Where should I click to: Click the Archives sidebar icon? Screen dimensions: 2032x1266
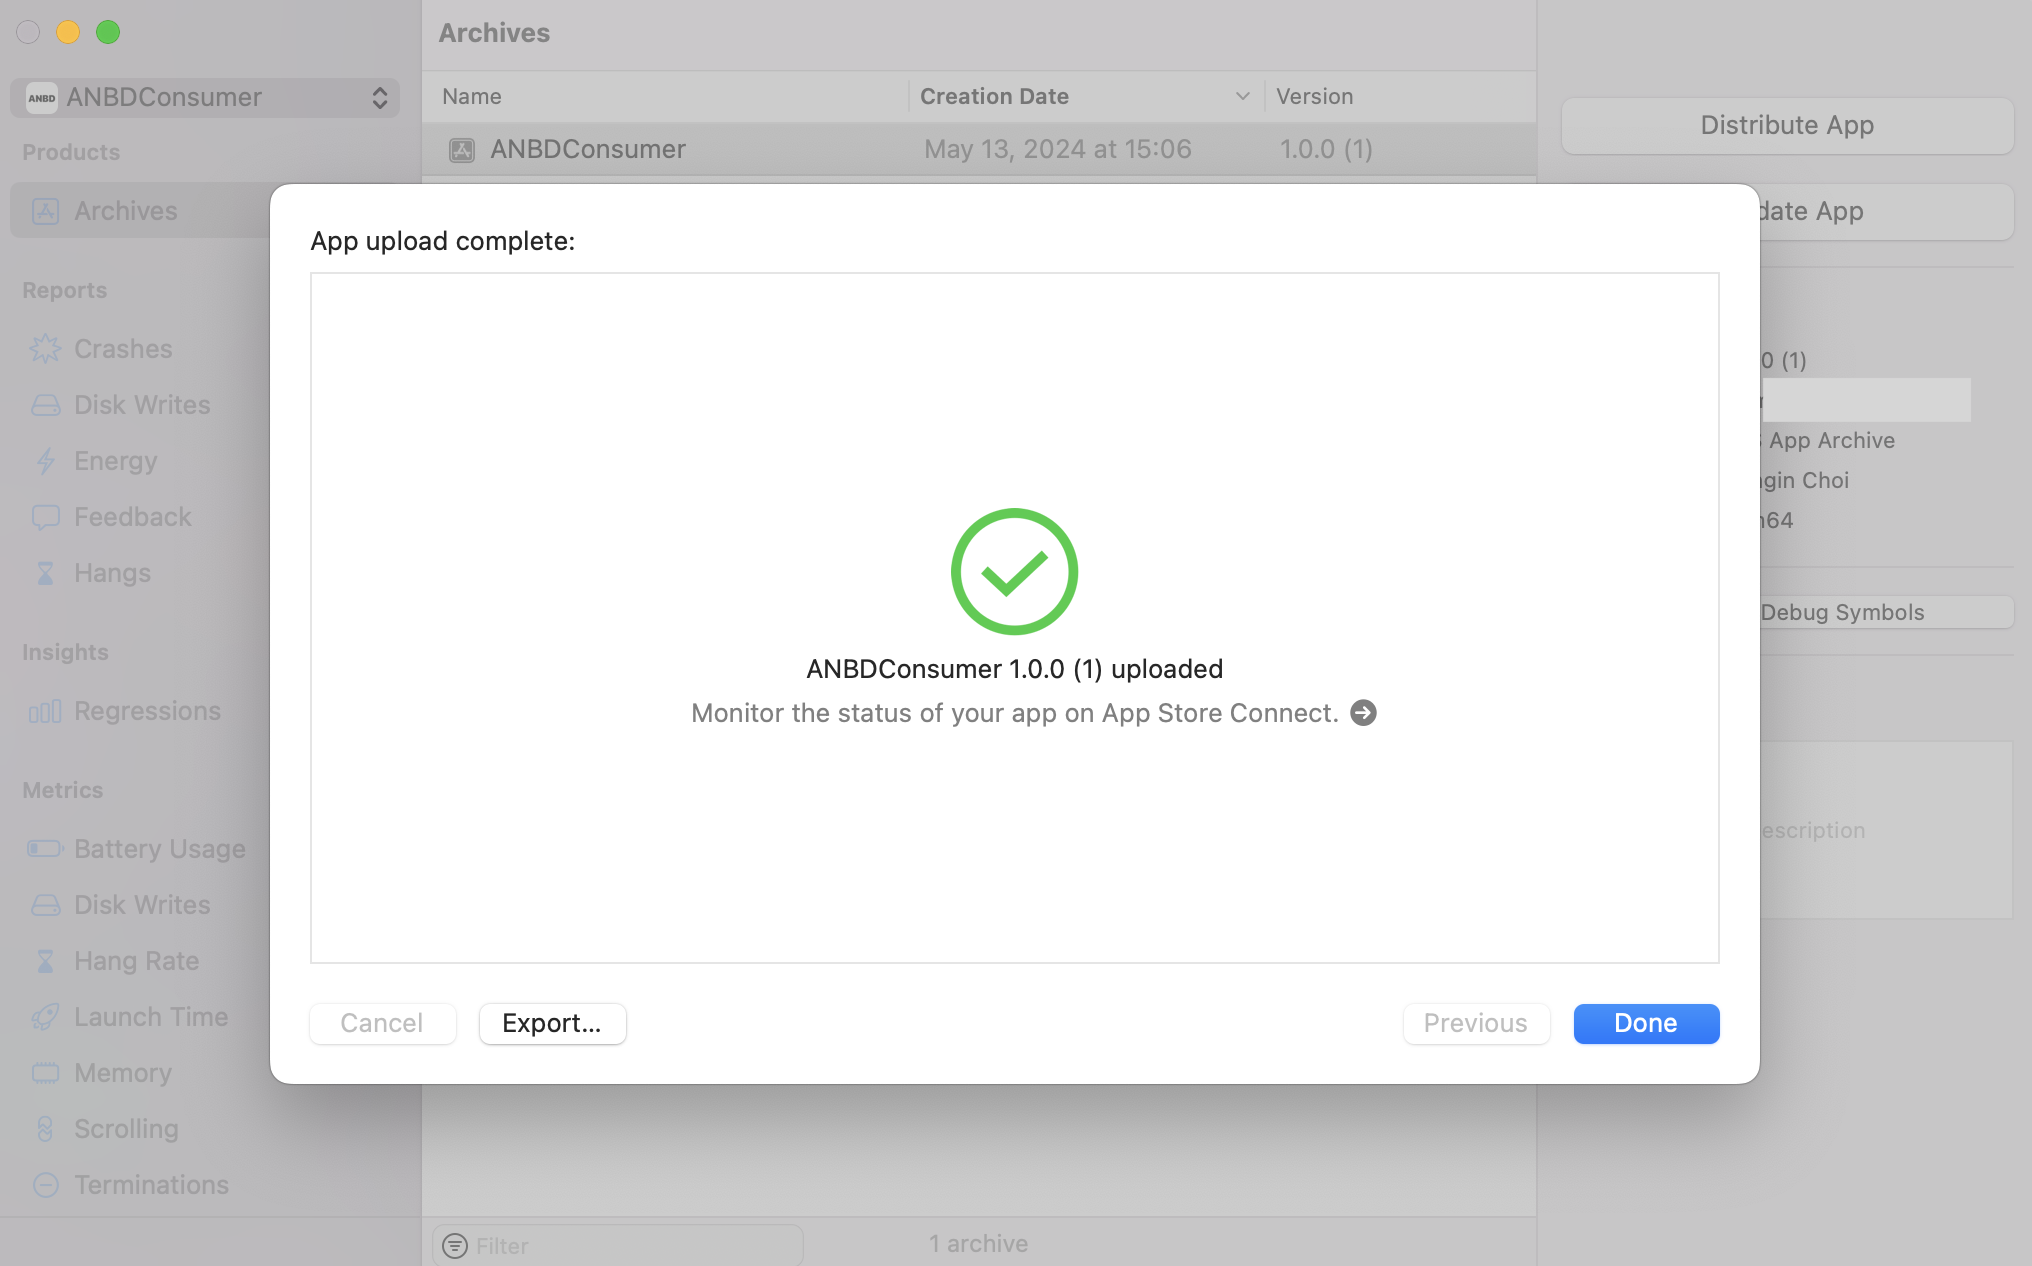pos(46,211)
